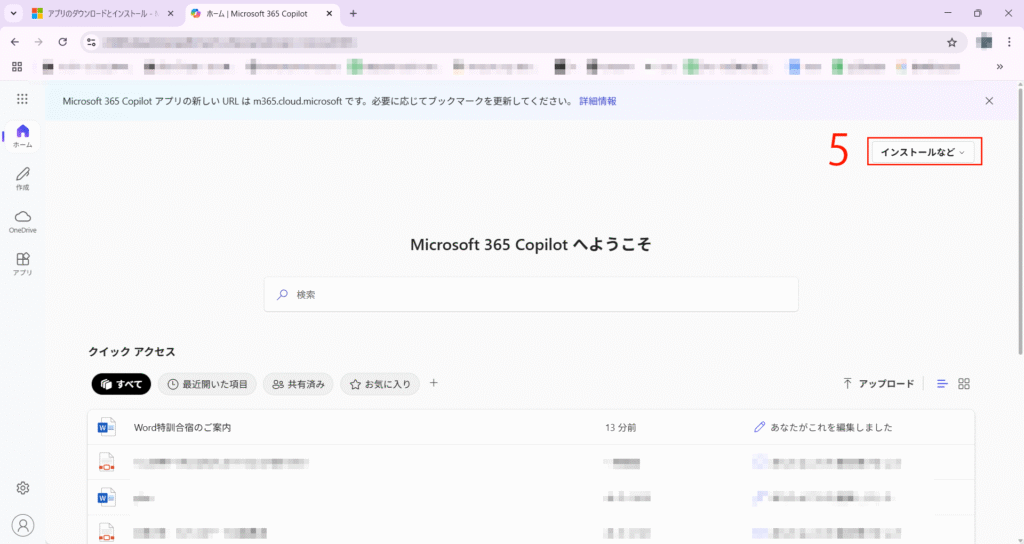Screen dimensions: 1024x544
Task: Switch to the アプリのダウンロードとインストール tab
Action: pos(104,13)
